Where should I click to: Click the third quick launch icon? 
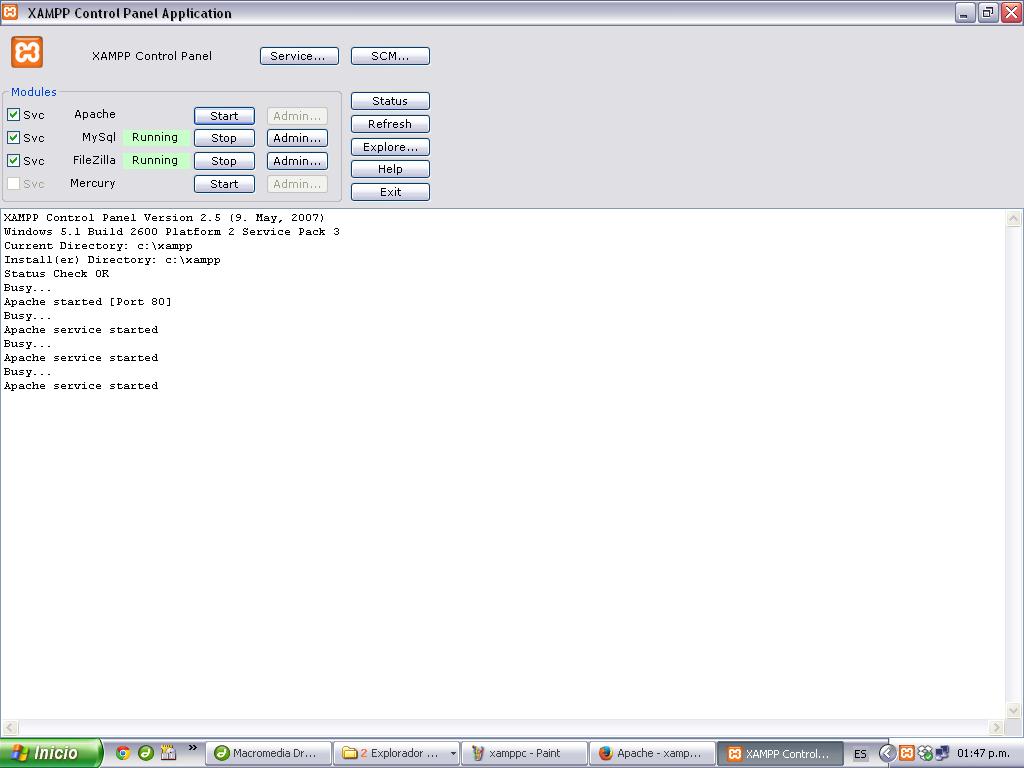tap(168, 753)
